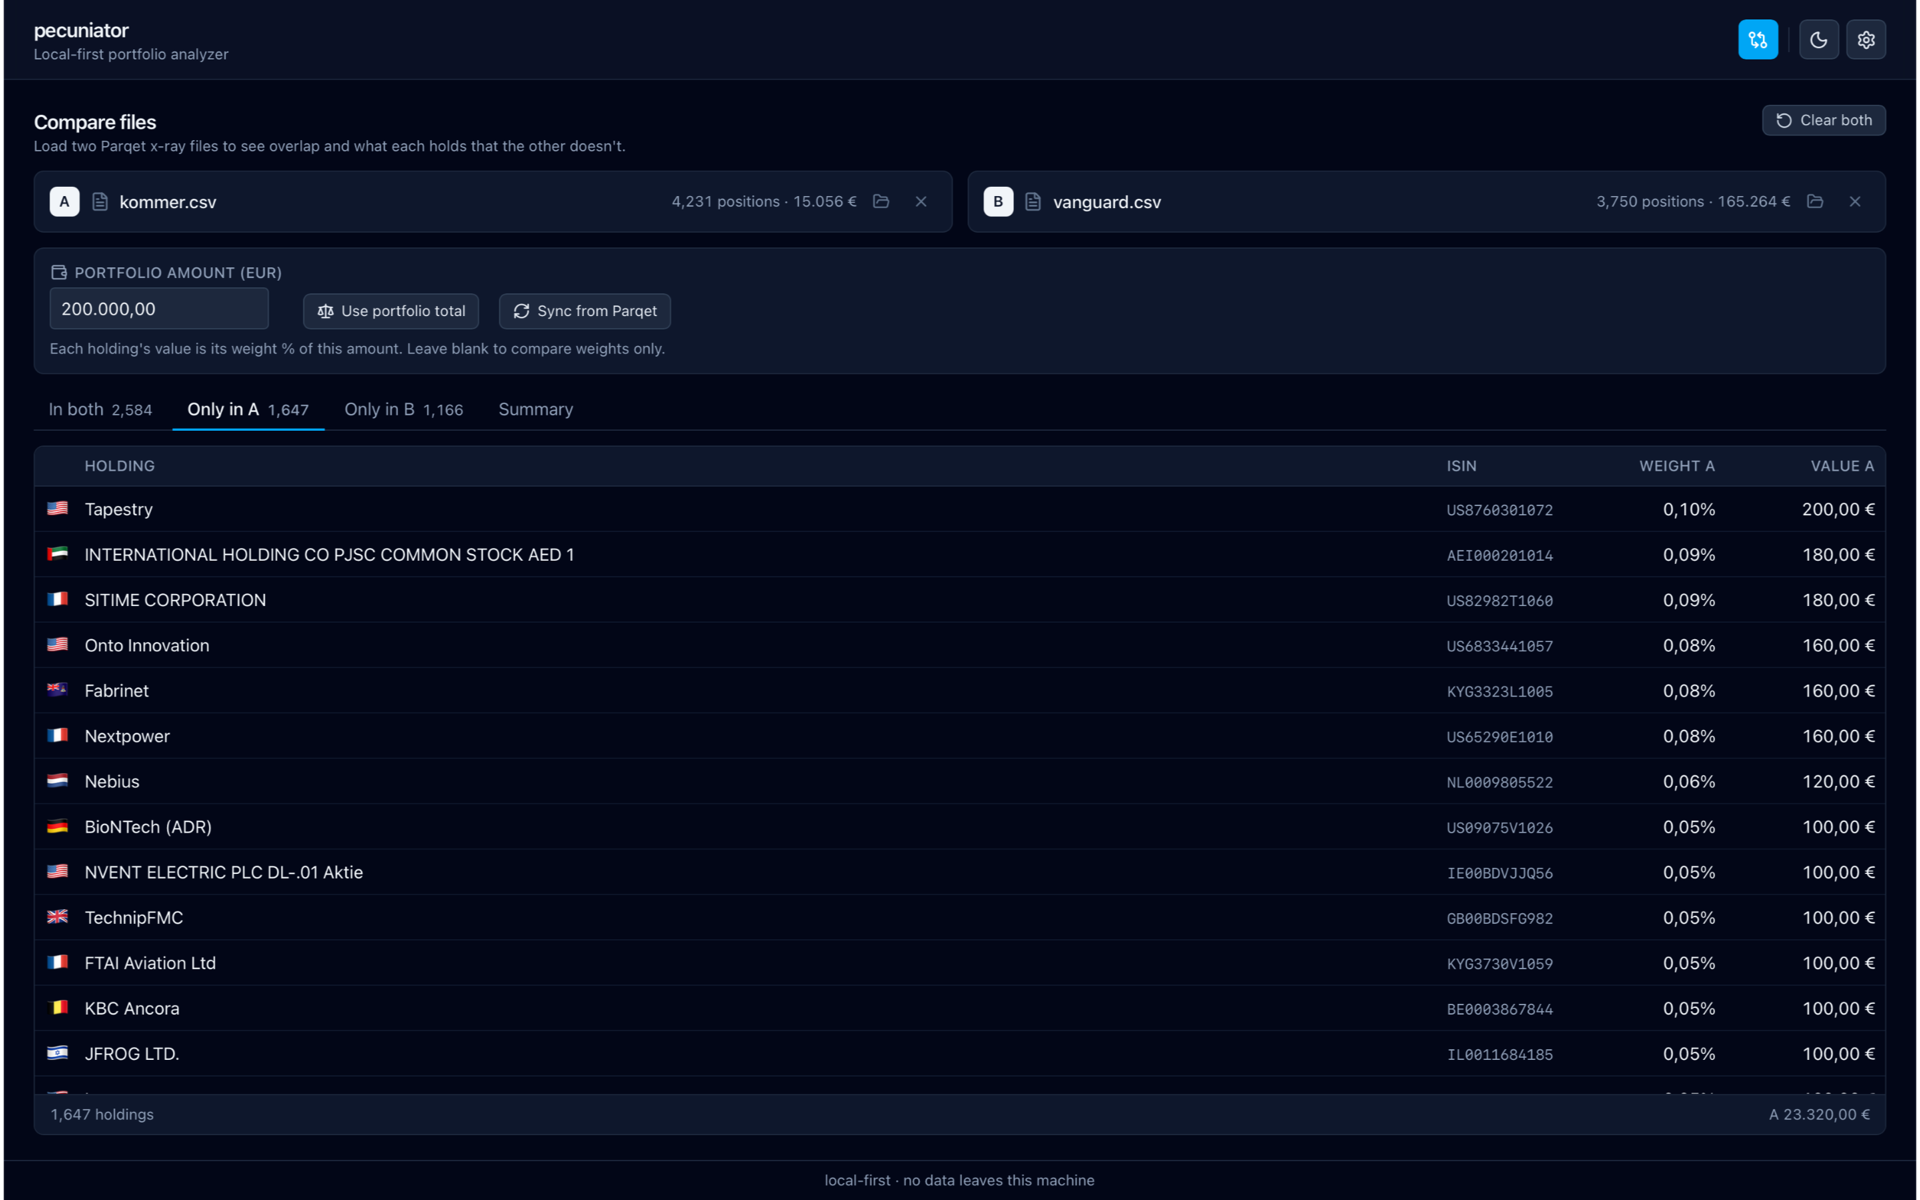The height and width of the screenshot is (1200, 1920).
Task: Sort by the HOLDING column header
Action: click(x=120, y=466)
